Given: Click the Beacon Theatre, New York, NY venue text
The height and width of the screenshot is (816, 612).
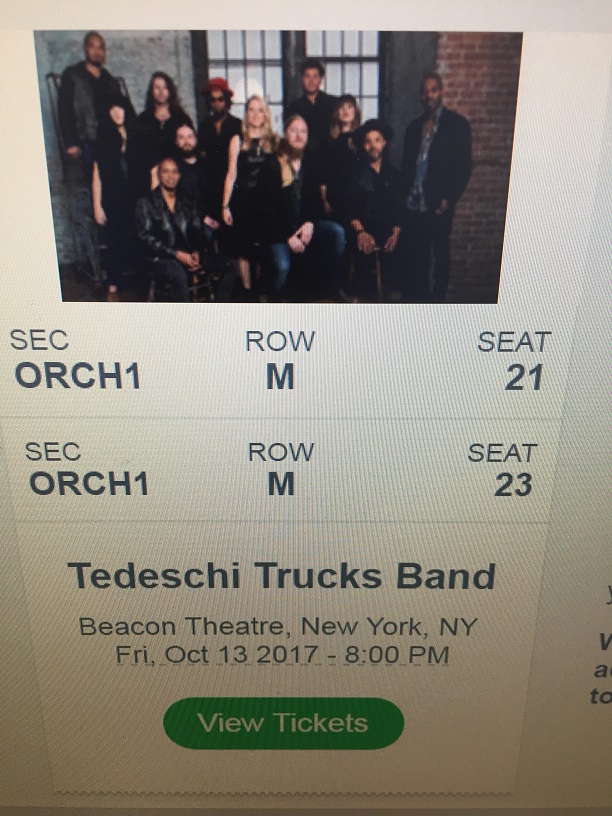Looking at the screenshot, I should tap(278, 627).
